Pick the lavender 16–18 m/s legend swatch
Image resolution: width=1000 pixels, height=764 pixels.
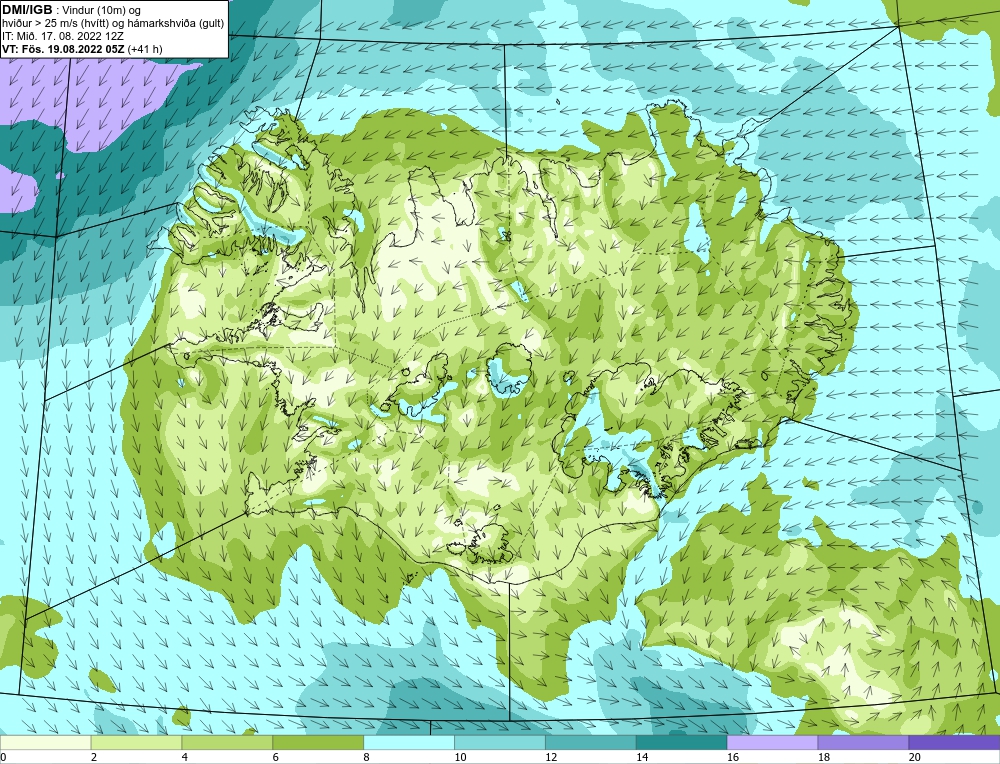(x=772, y=743)
